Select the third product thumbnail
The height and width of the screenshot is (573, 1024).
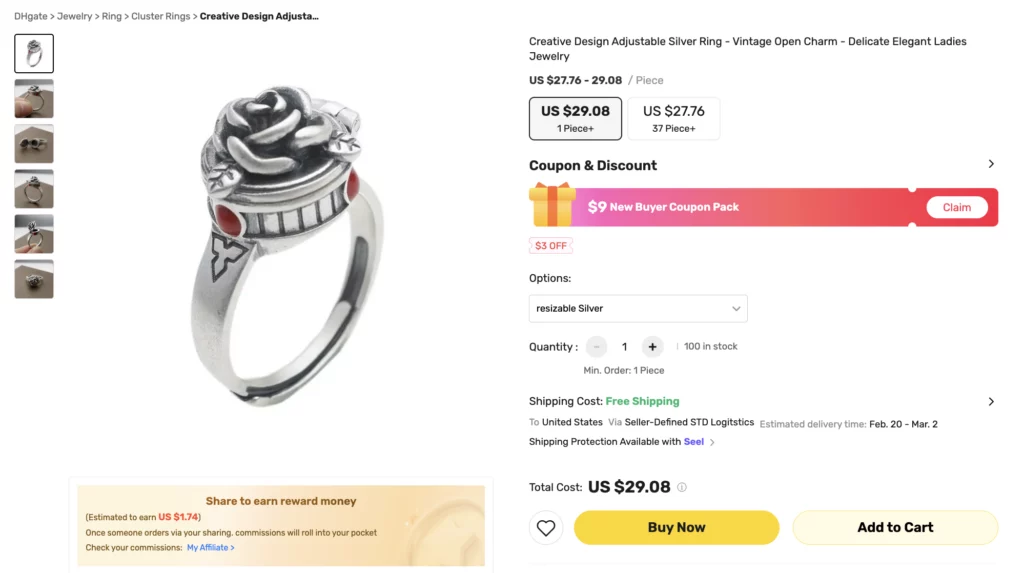(x=34, y=144)
